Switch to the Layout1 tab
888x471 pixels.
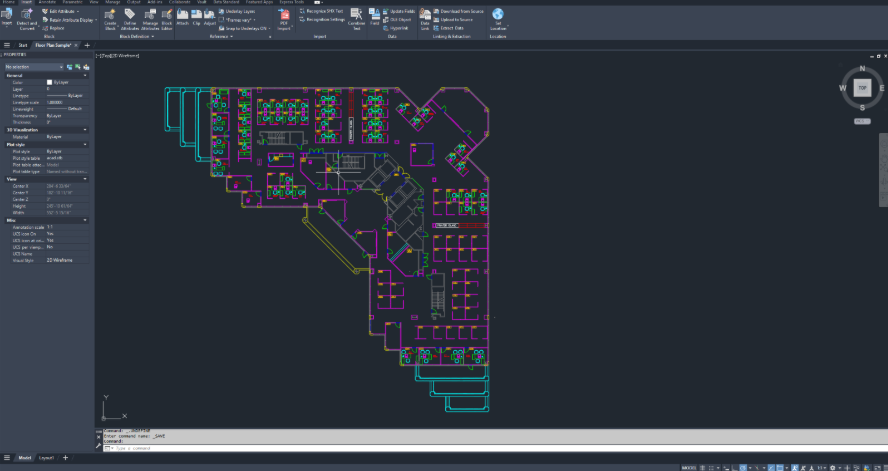coord(46,457)
